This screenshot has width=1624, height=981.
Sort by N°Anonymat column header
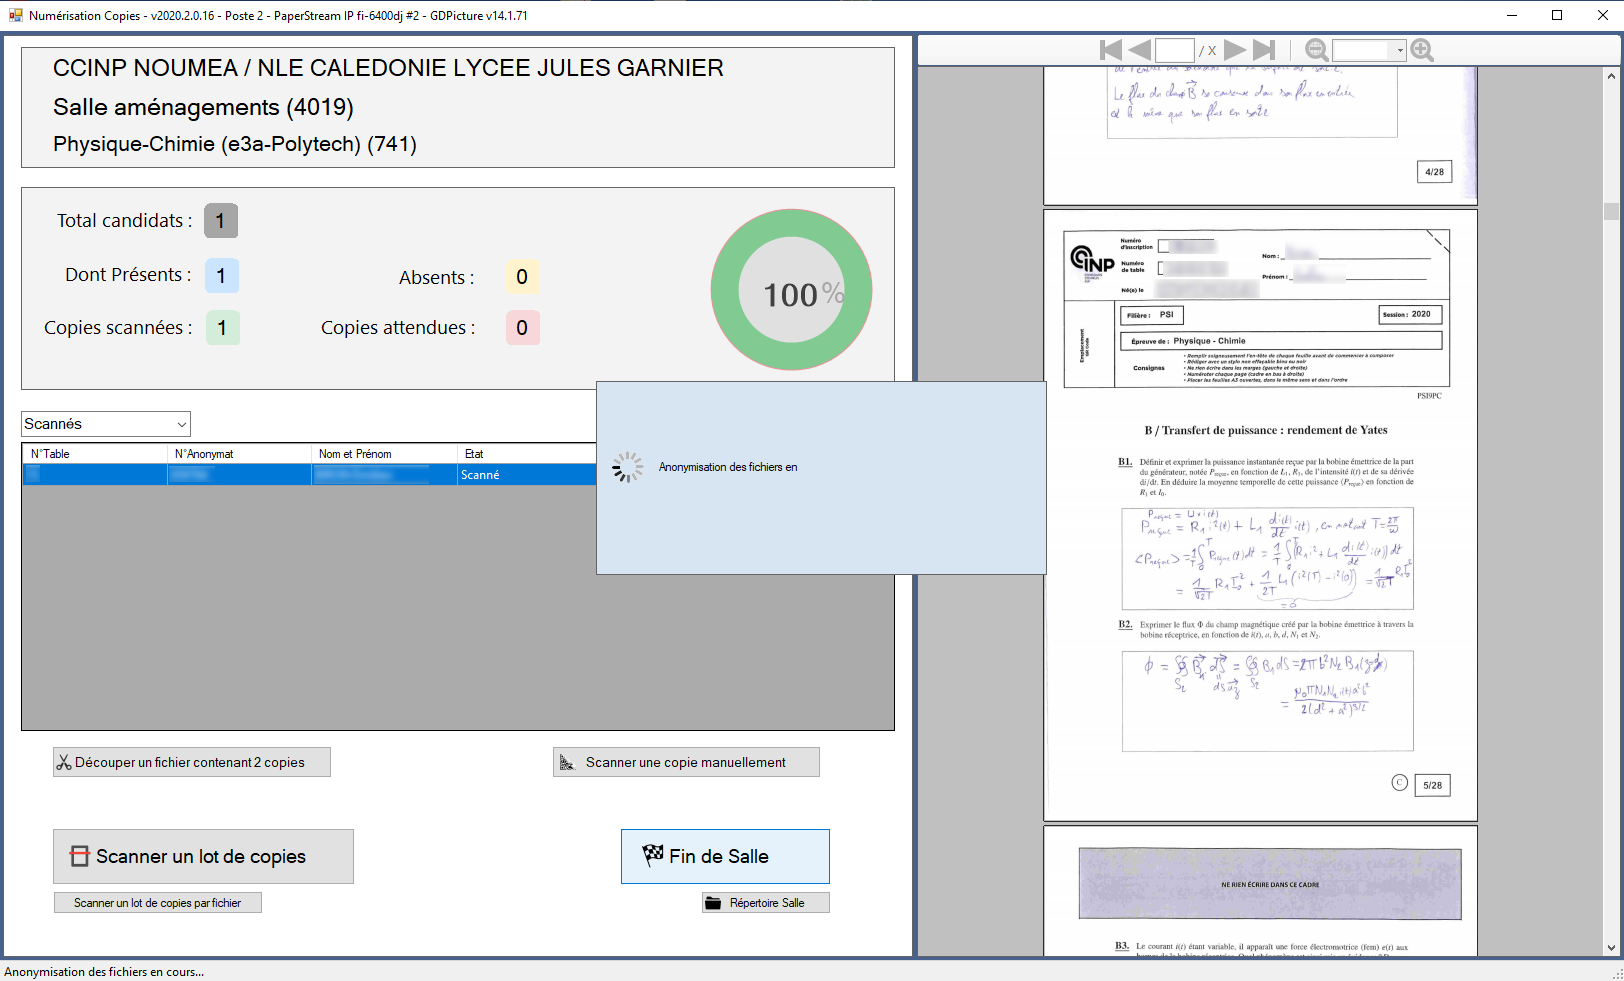click(x=239, y=454)
